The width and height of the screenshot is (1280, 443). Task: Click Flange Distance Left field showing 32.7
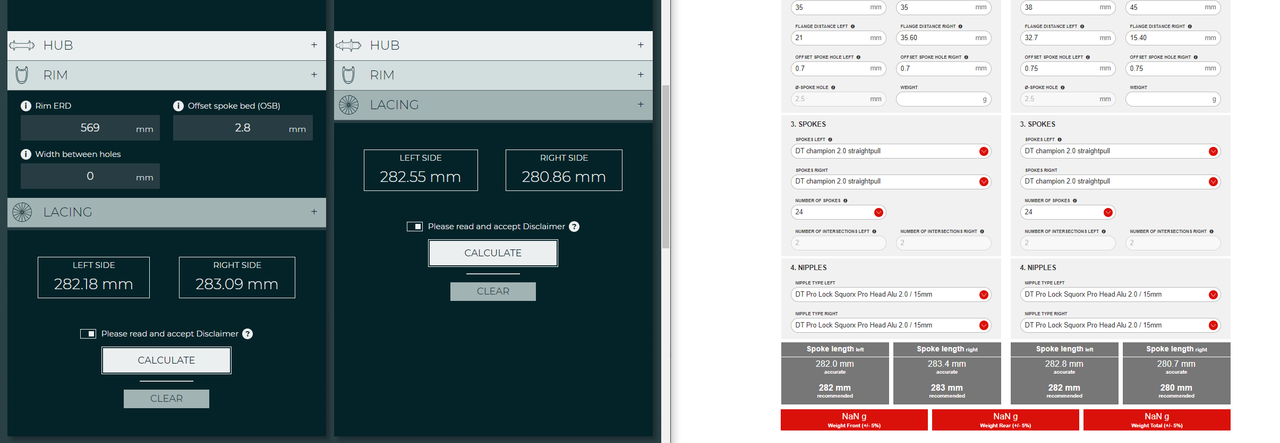(1068, 38)
